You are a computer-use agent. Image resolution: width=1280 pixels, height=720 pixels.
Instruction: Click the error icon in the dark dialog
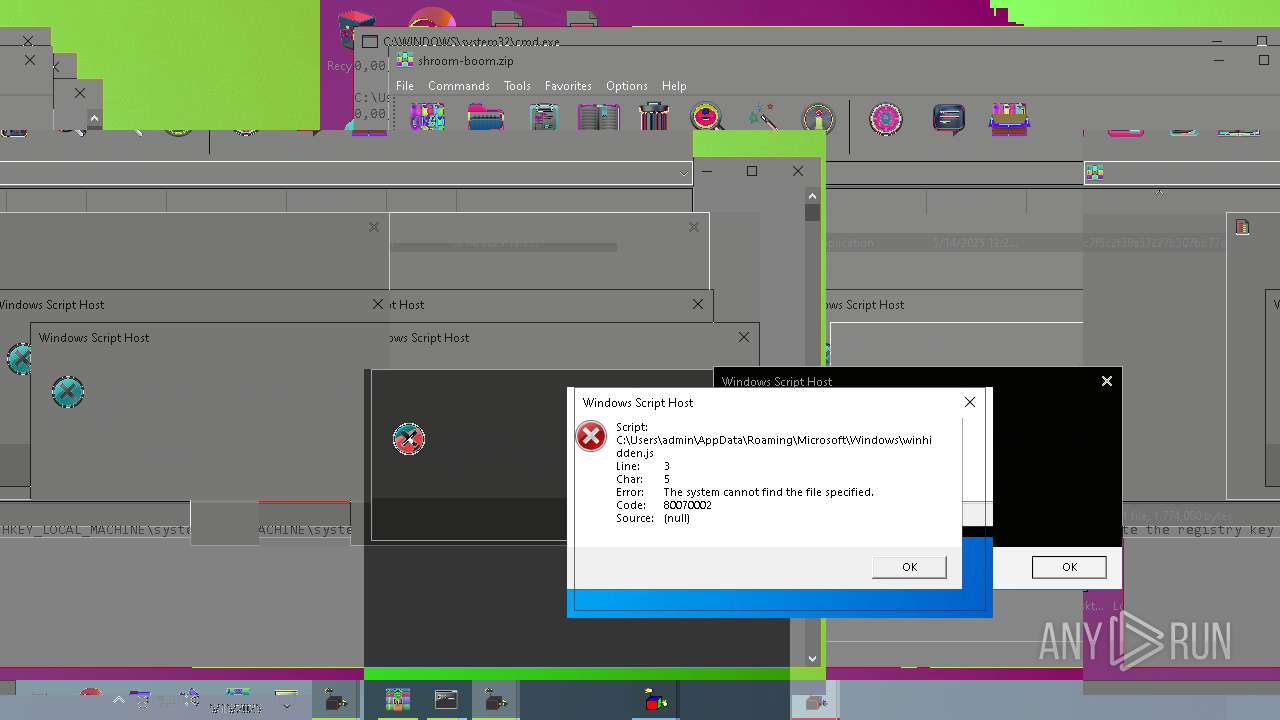tap(408, 438)
